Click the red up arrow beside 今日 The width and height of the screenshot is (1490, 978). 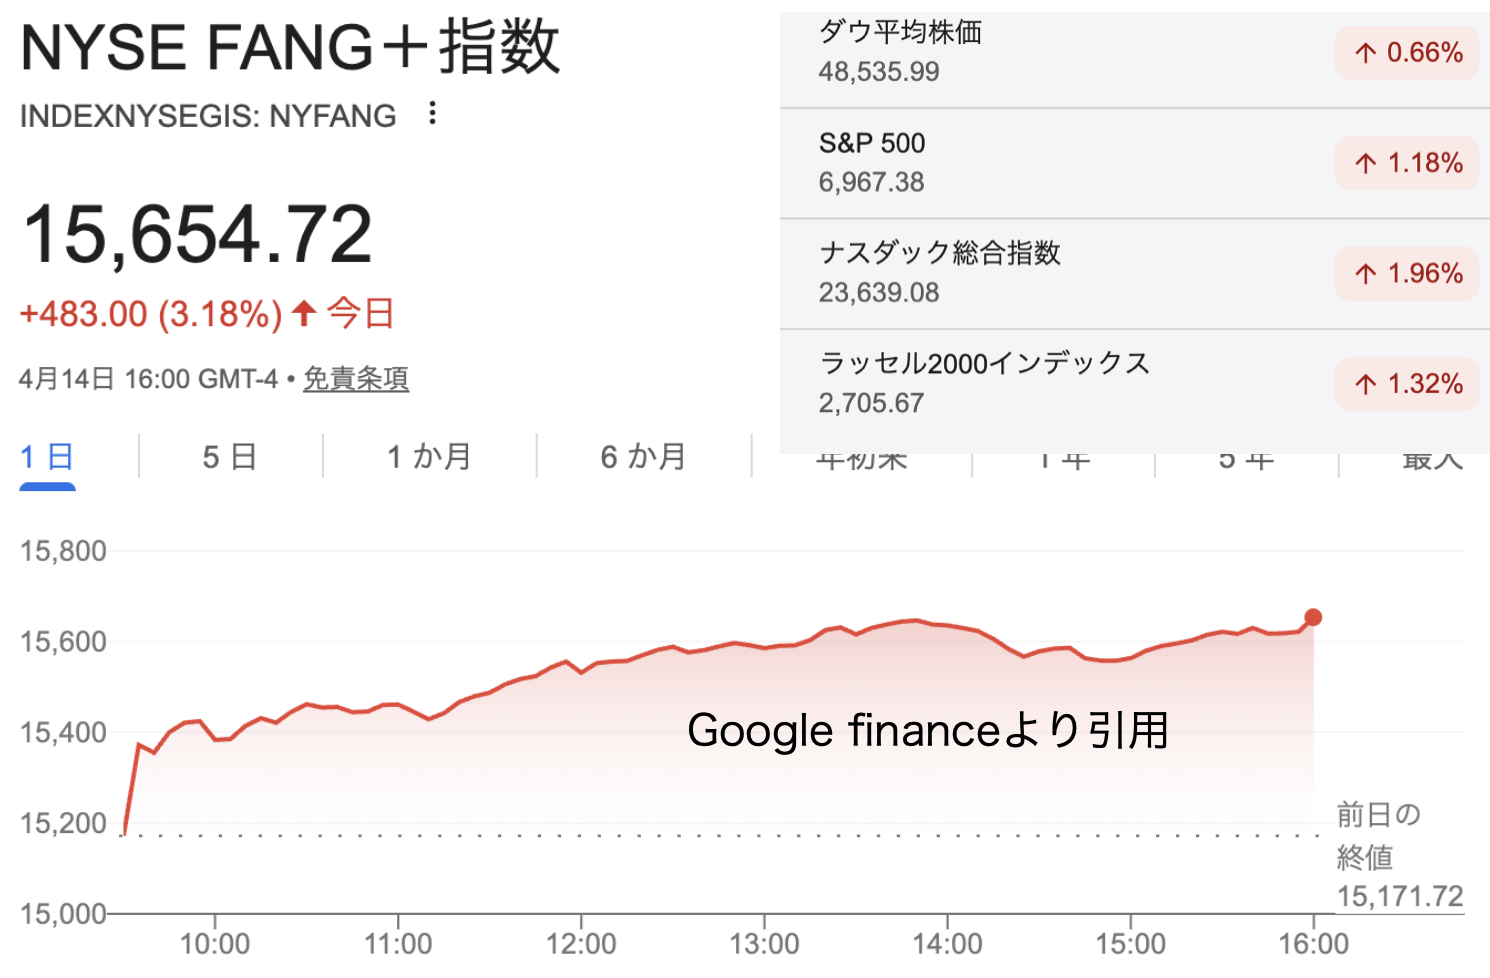(304, 314)
